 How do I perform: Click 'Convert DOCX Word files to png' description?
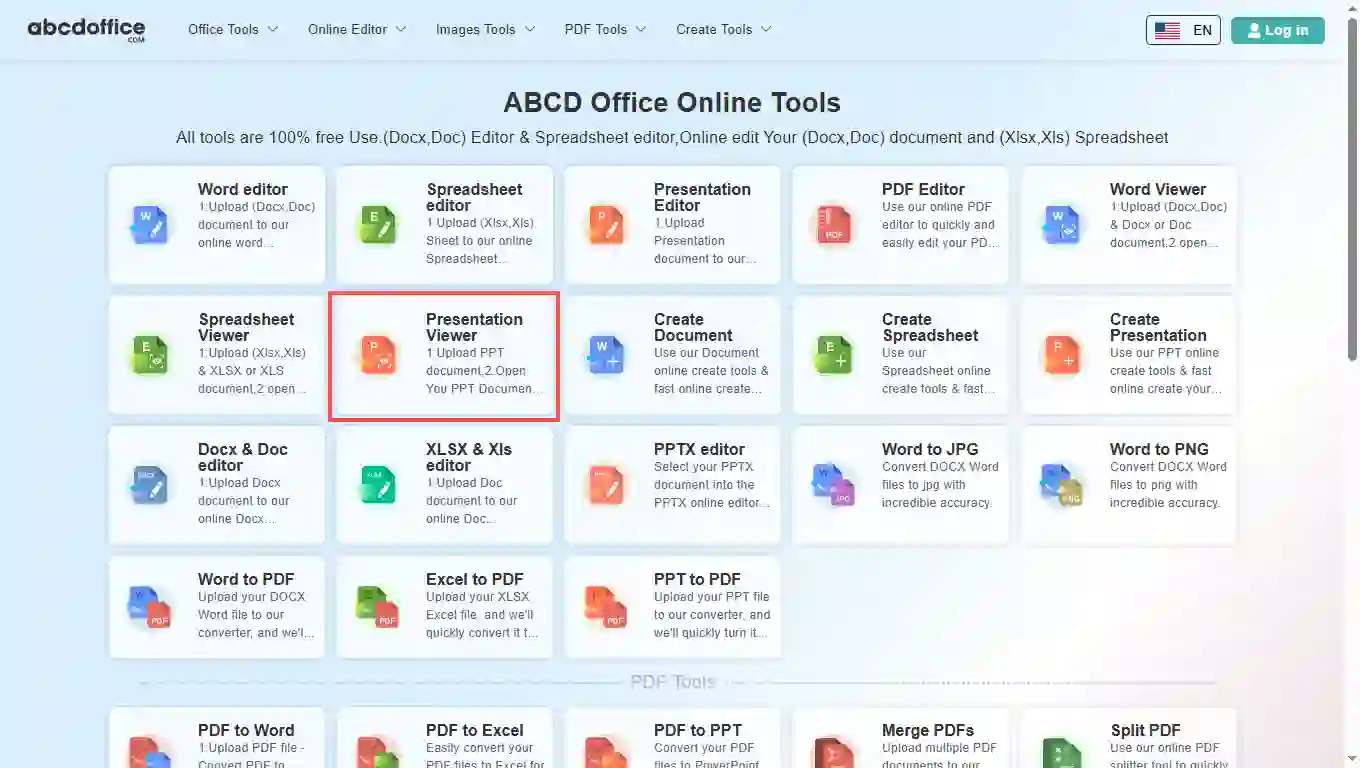click(1168, 485)
